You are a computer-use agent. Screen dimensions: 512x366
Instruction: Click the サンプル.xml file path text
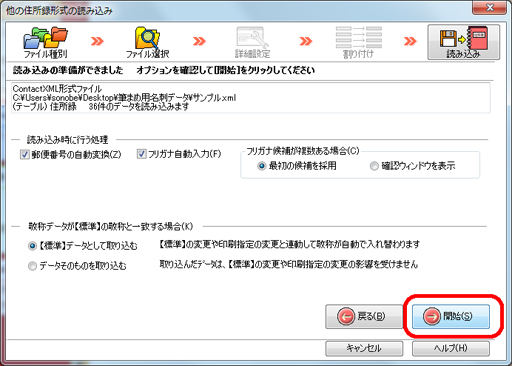click(124, 98)
